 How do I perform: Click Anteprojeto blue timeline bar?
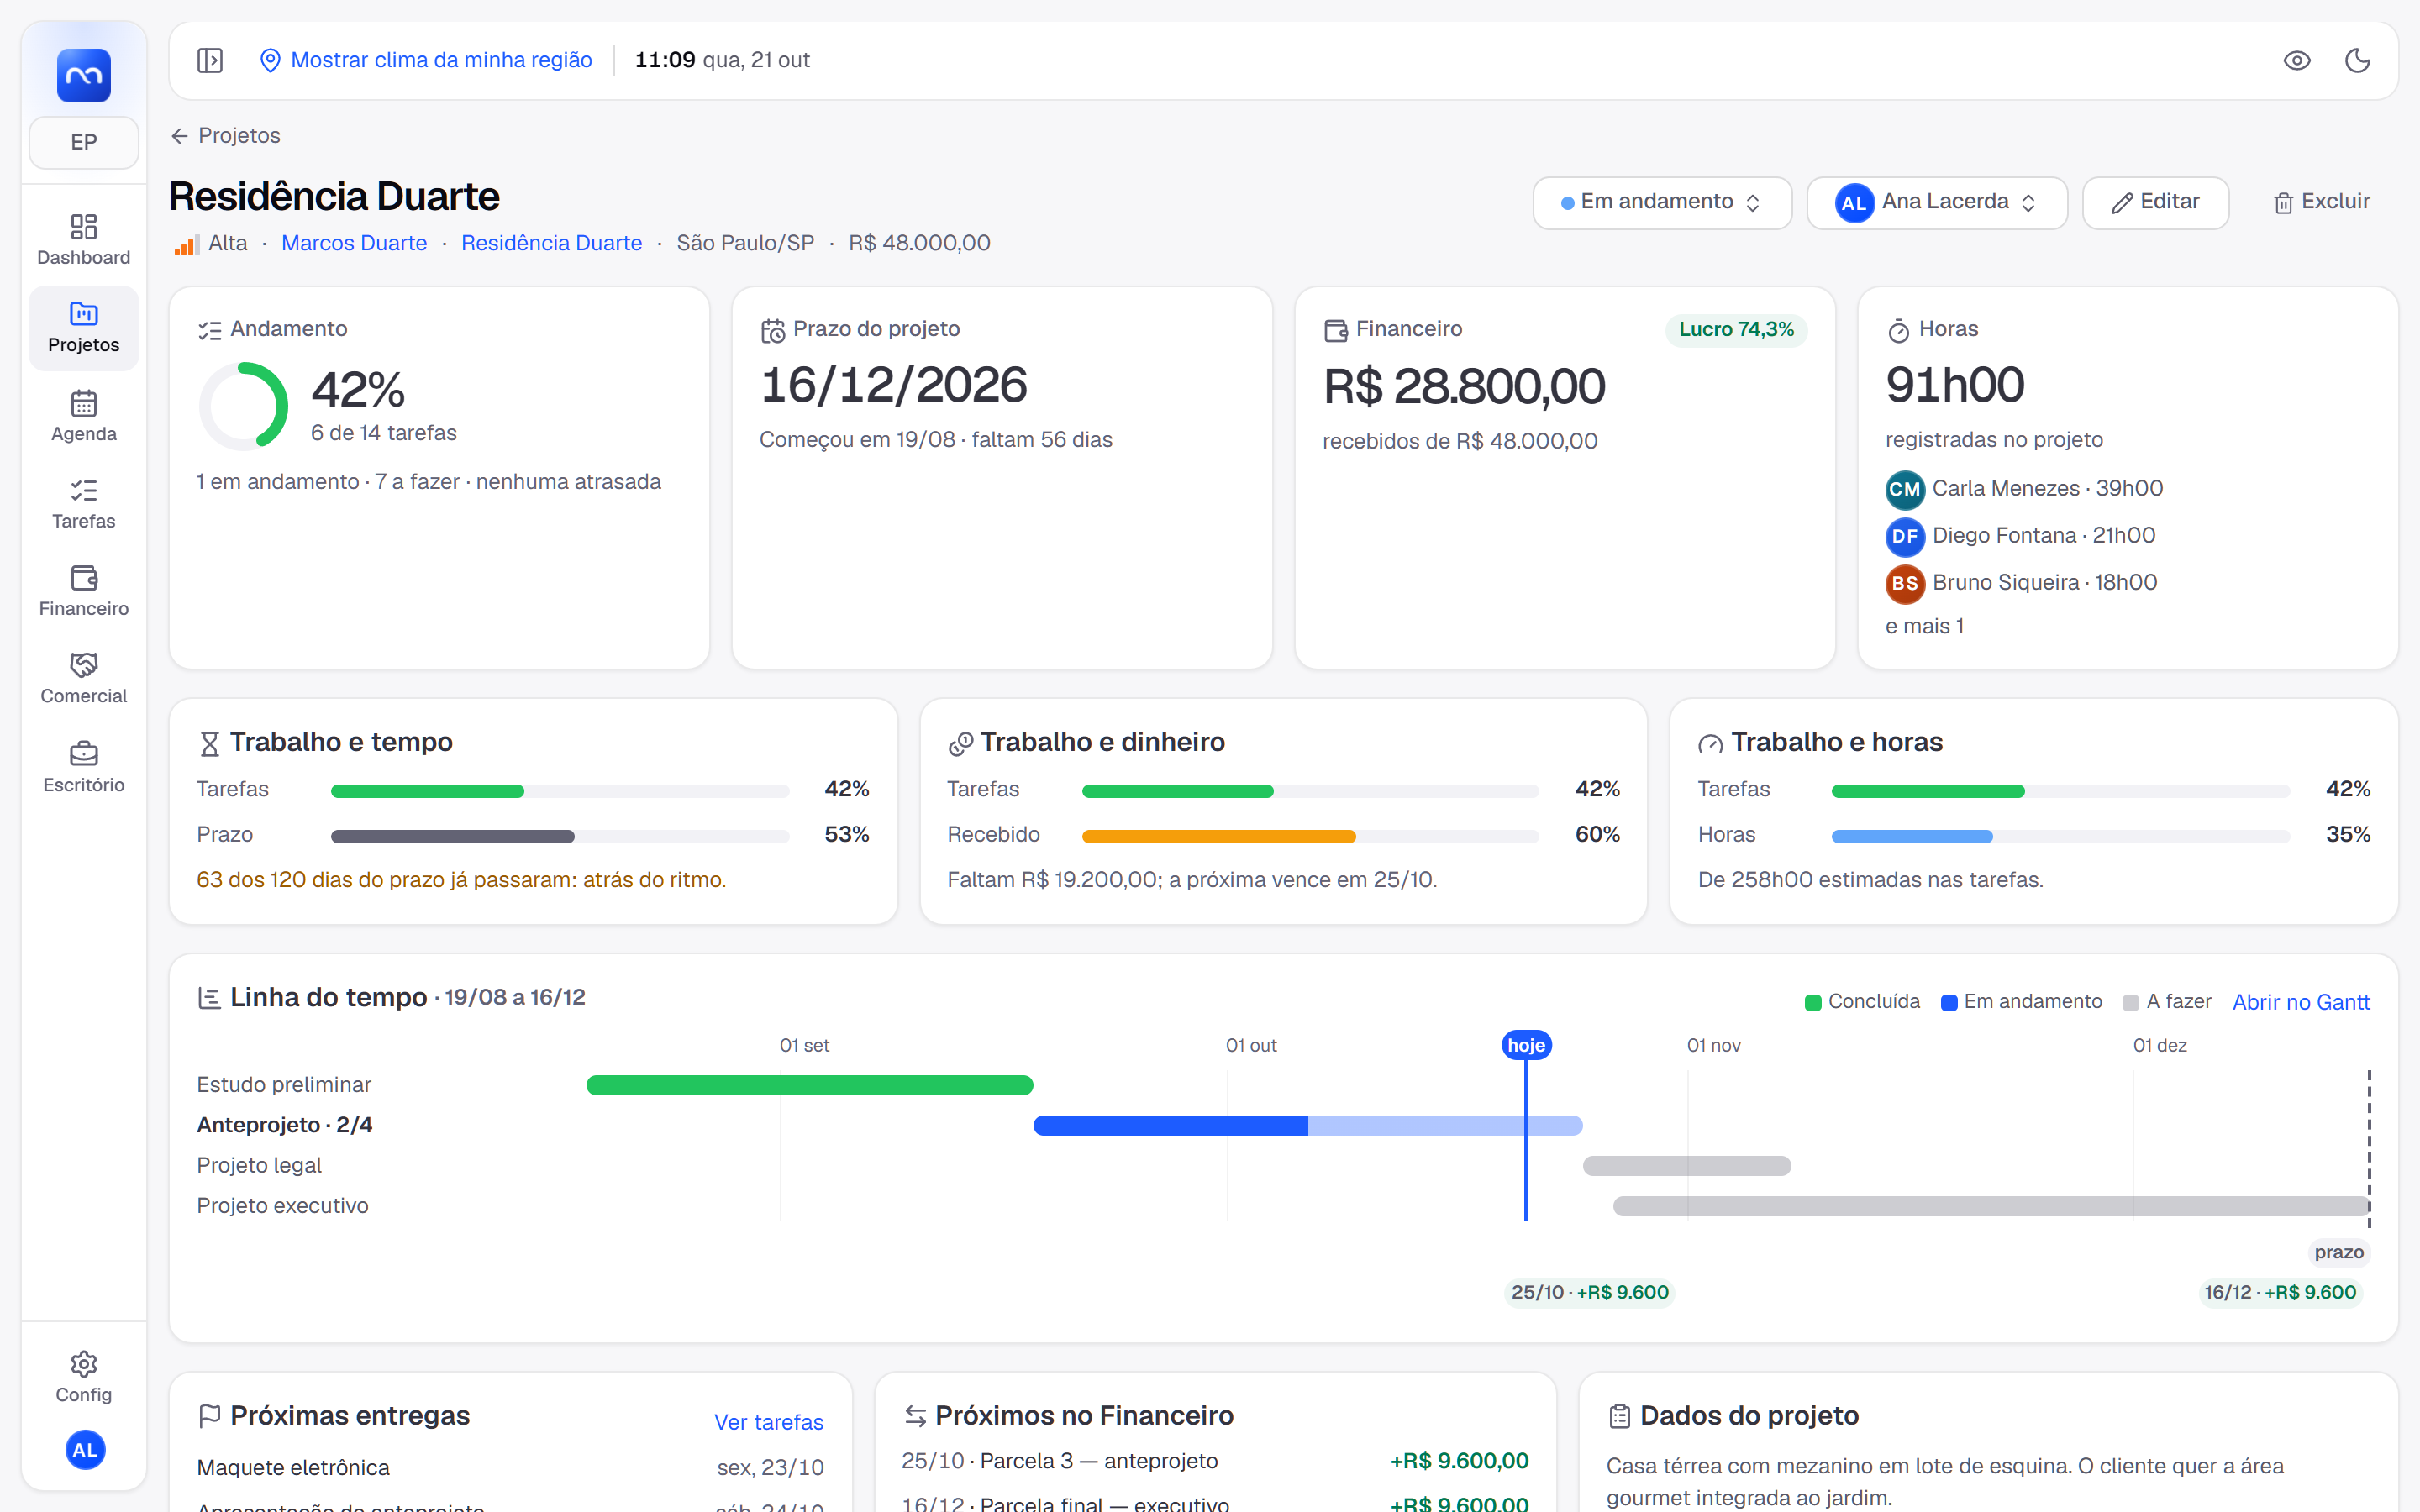1307,1125
